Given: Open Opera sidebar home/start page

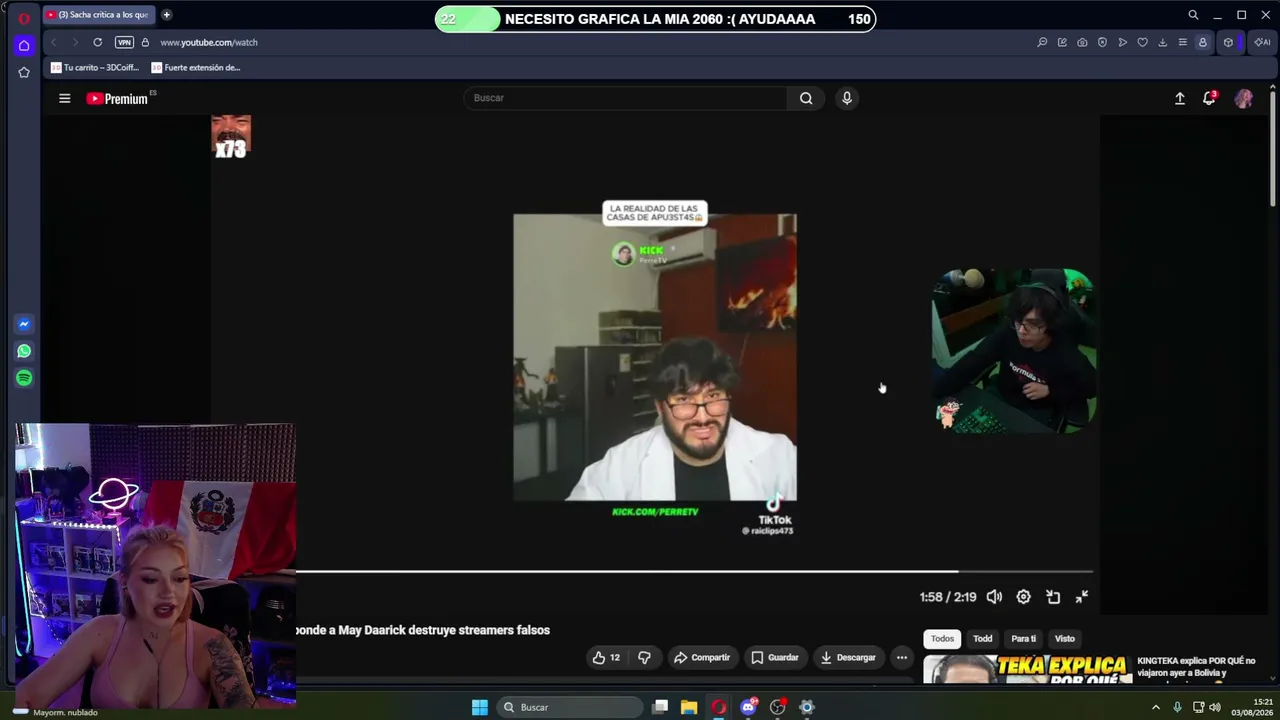Looking at the screenshot, I should pyautogui.click(x=24, y=45).
